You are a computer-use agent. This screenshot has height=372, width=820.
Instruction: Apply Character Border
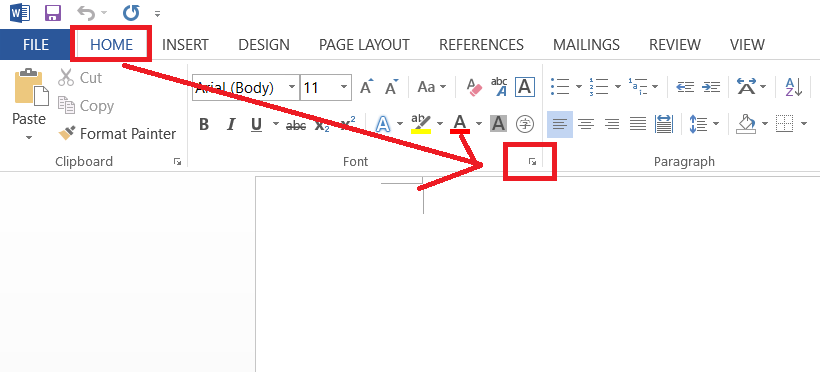pyautogui.click(x=525, y=87)
